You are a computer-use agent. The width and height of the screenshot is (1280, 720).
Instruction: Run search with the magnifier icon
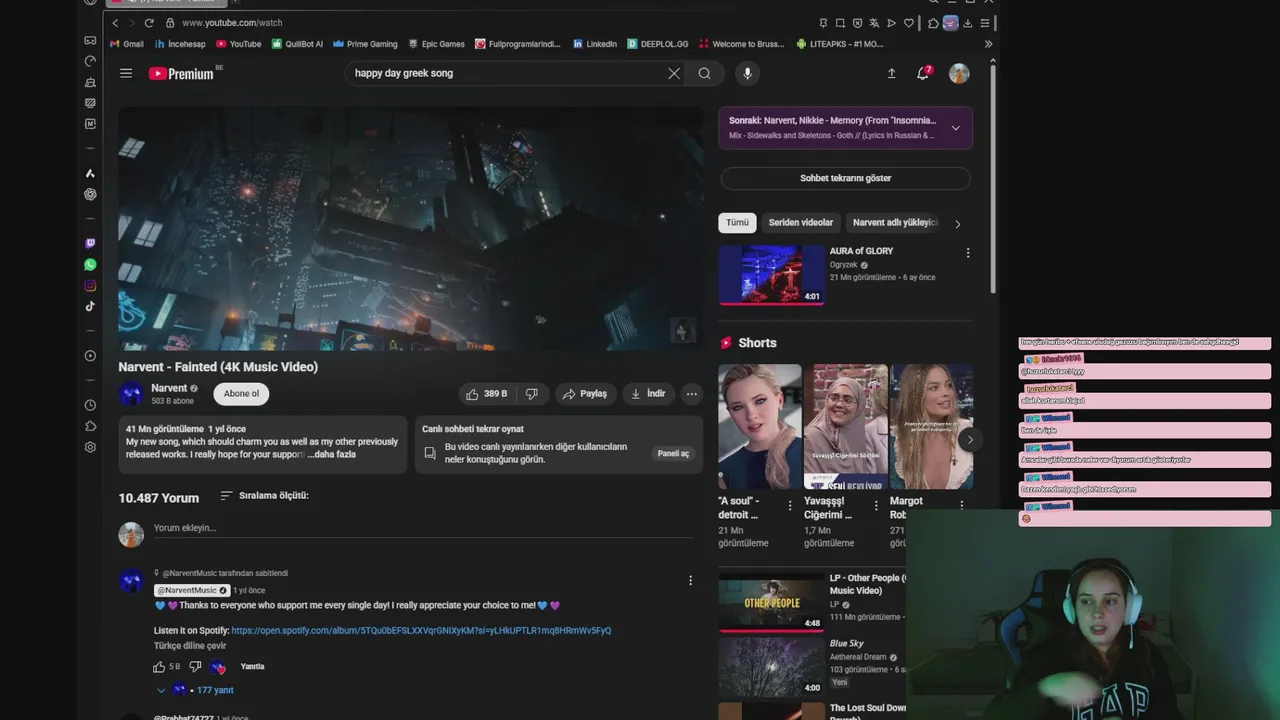(705, 73)
